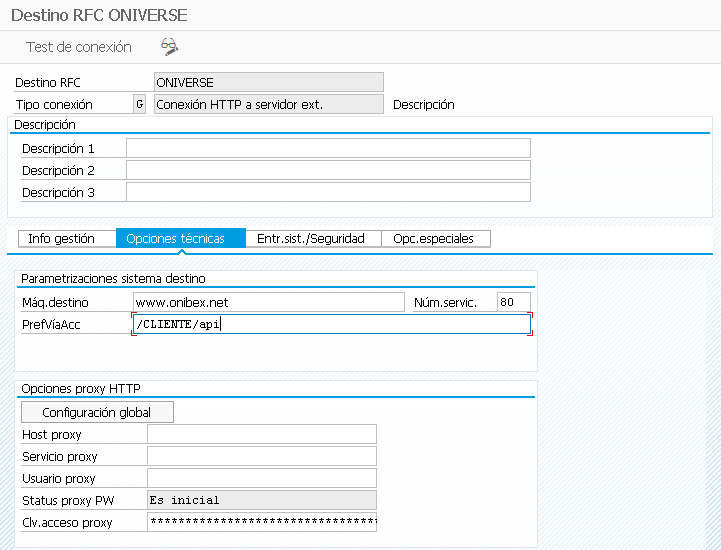721x550 pixels.
Task: Click the Servicio proxy input box
Action: coord(261,456)
